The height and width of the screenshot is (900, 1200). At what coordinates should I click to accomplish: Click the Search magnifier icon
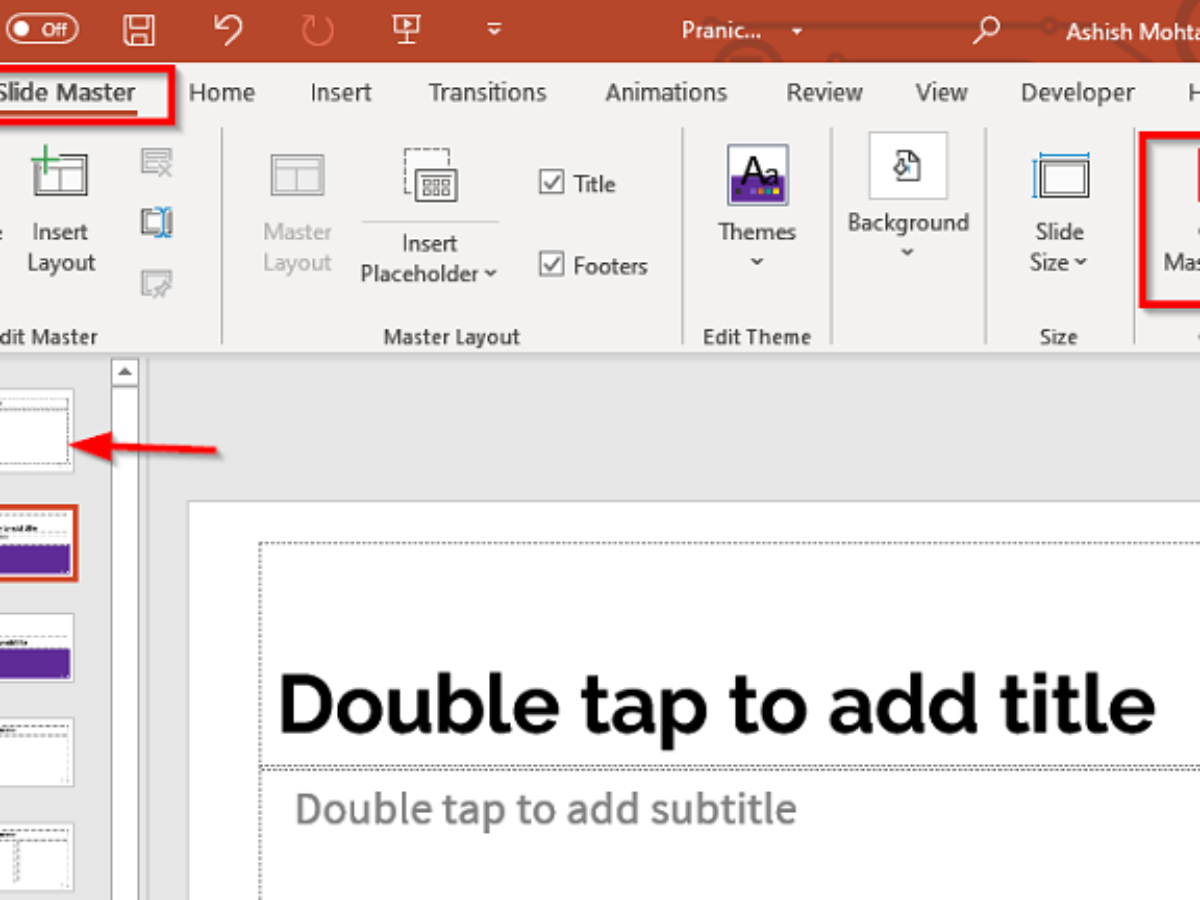pos(985,31)
